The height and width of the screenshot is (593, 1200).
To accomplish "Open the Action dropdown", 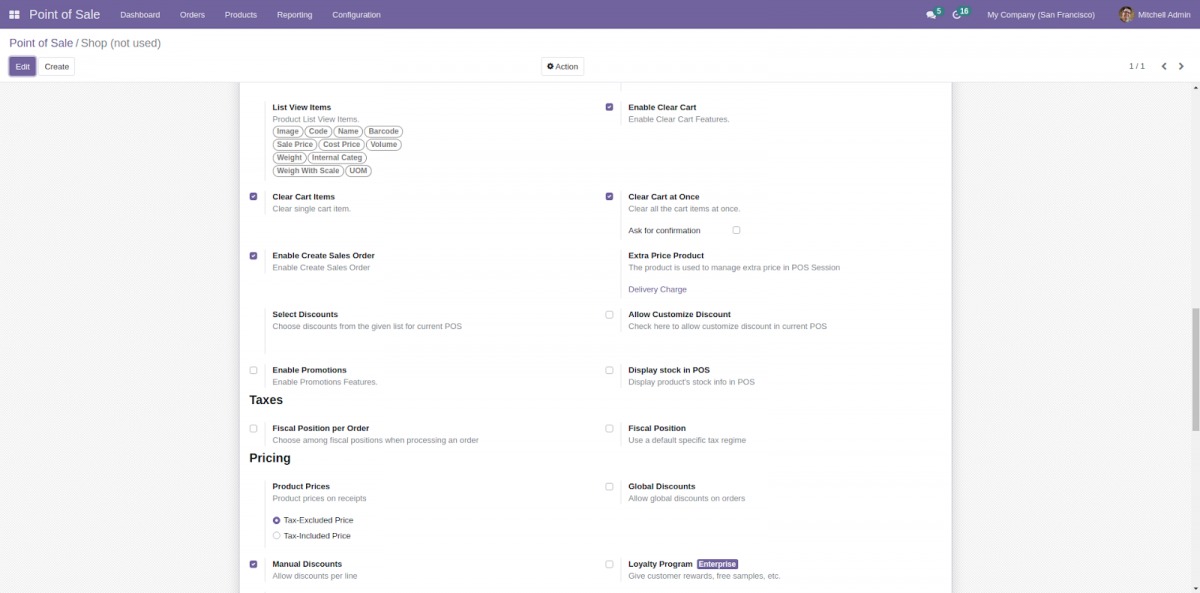I will click(x=562, y=67).
